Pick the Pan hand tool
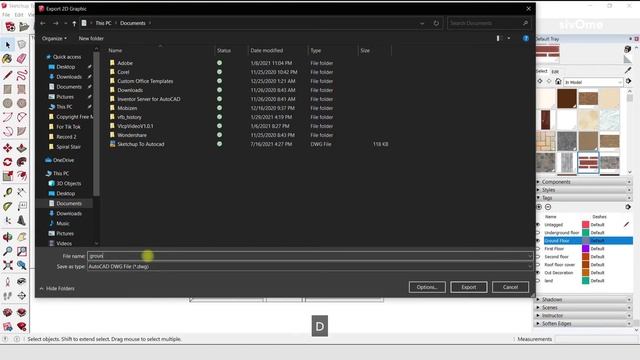The width and height of the screenshot is (640, 360). 22,237
